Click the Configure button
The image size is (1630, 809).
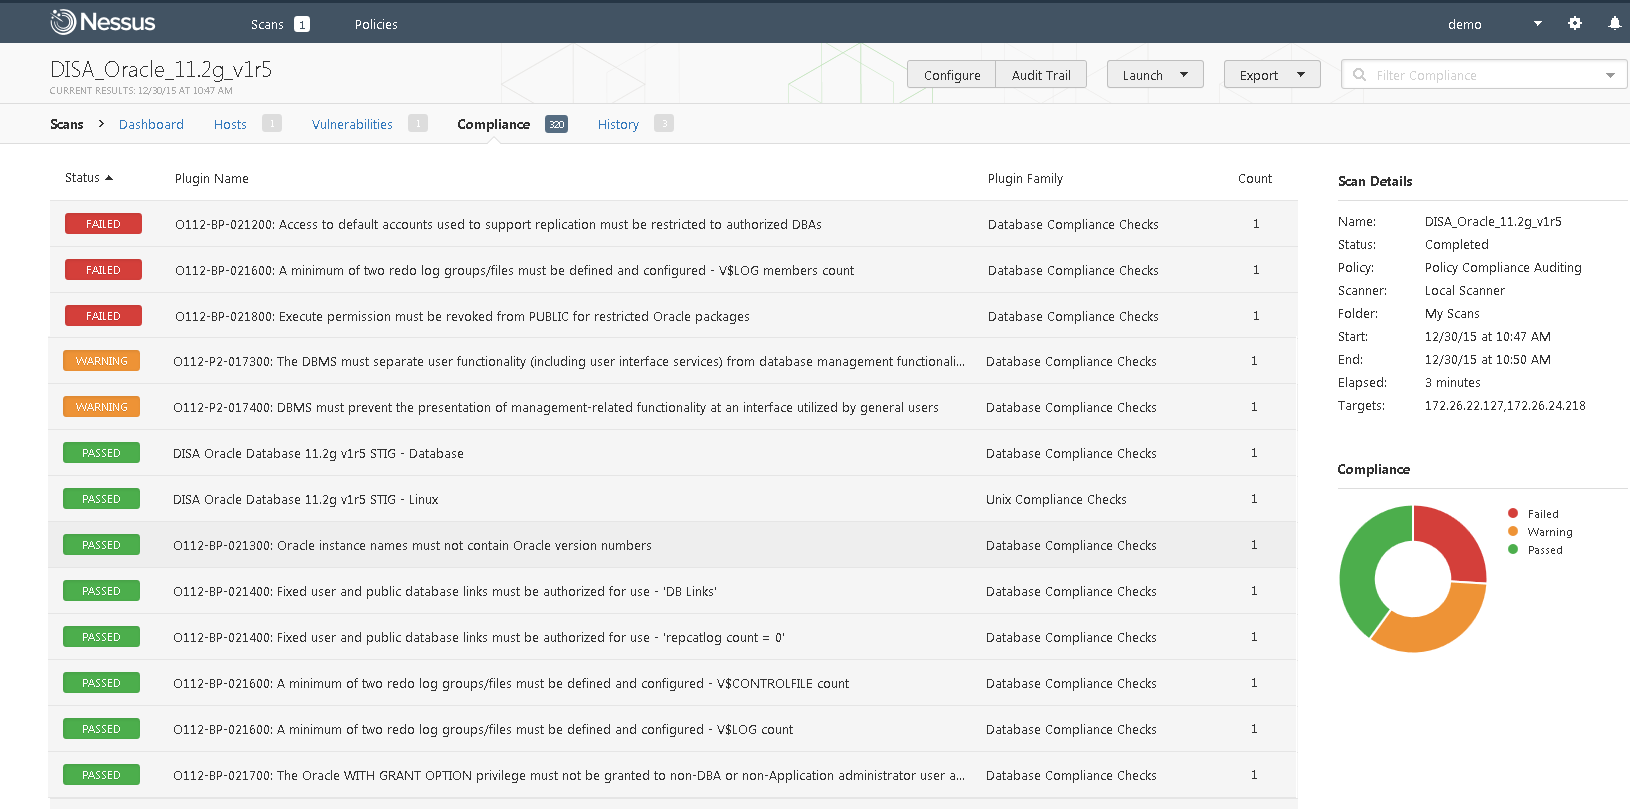tap(952, 75)
